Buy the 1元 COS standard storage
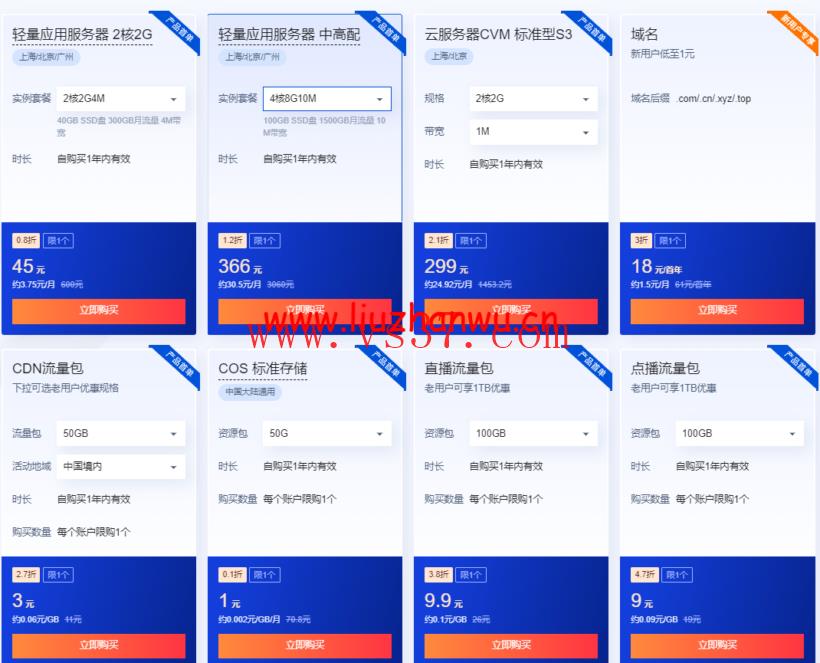This screenshot has height=663, width=820. 305,645
